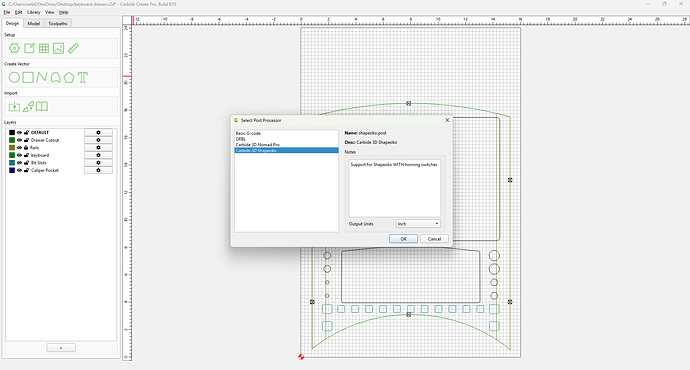690x370 pixels.
Task: Click the background image icon in Setup
Action: tap(59, 48)
